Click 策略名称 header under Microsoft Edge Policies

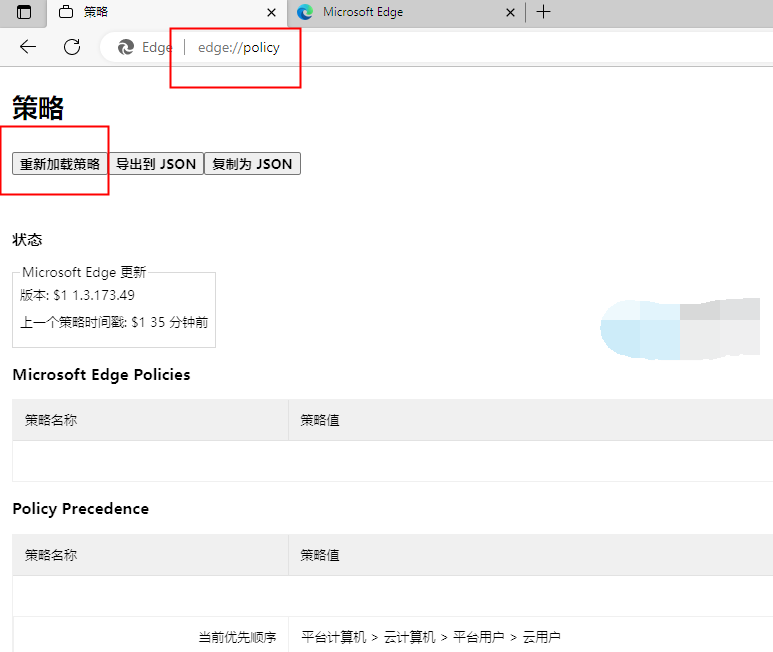click(51, 420)
